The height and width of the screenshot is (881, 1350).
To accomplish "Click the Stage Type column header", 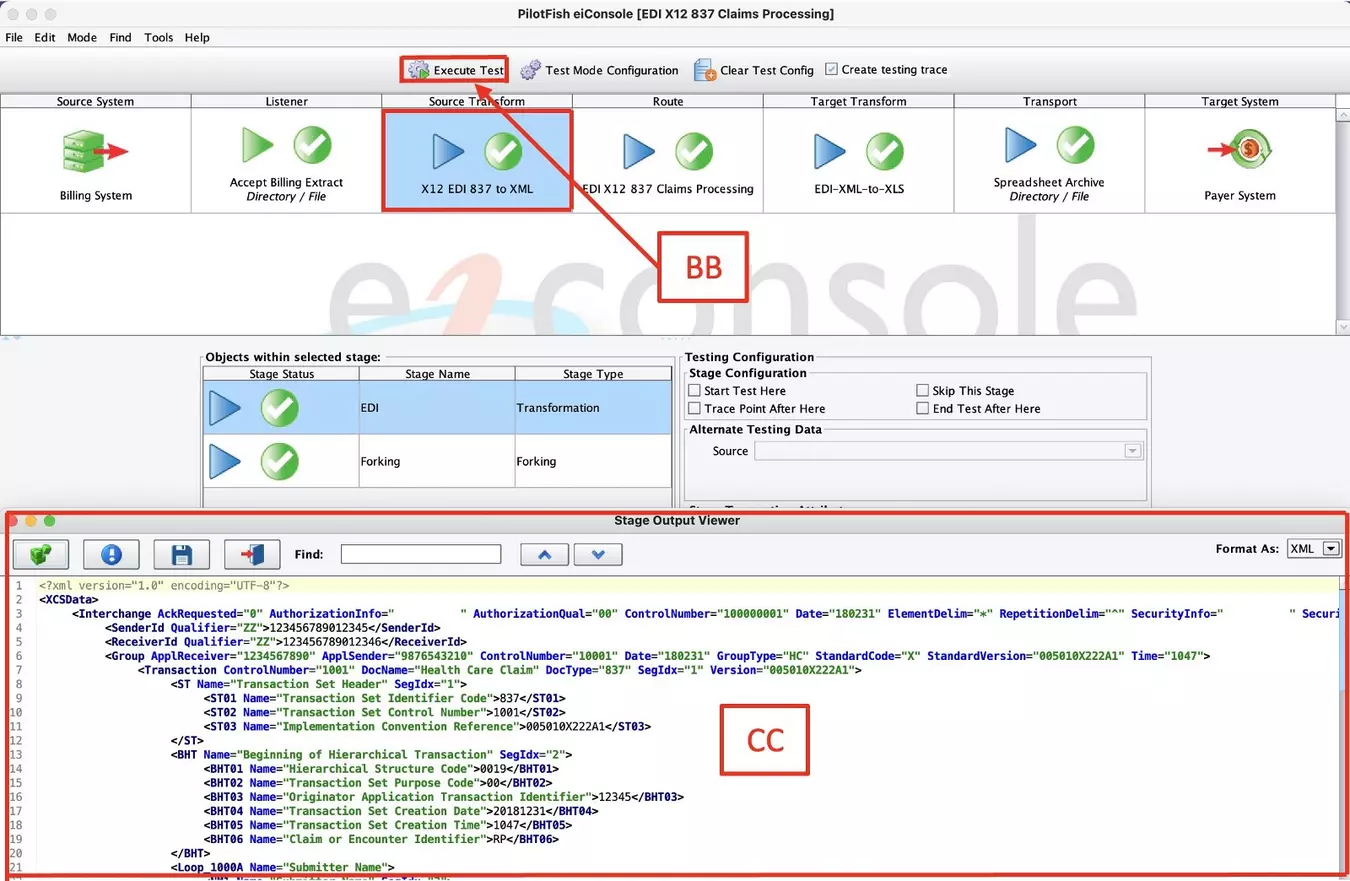I will click(x=593, y=374).
